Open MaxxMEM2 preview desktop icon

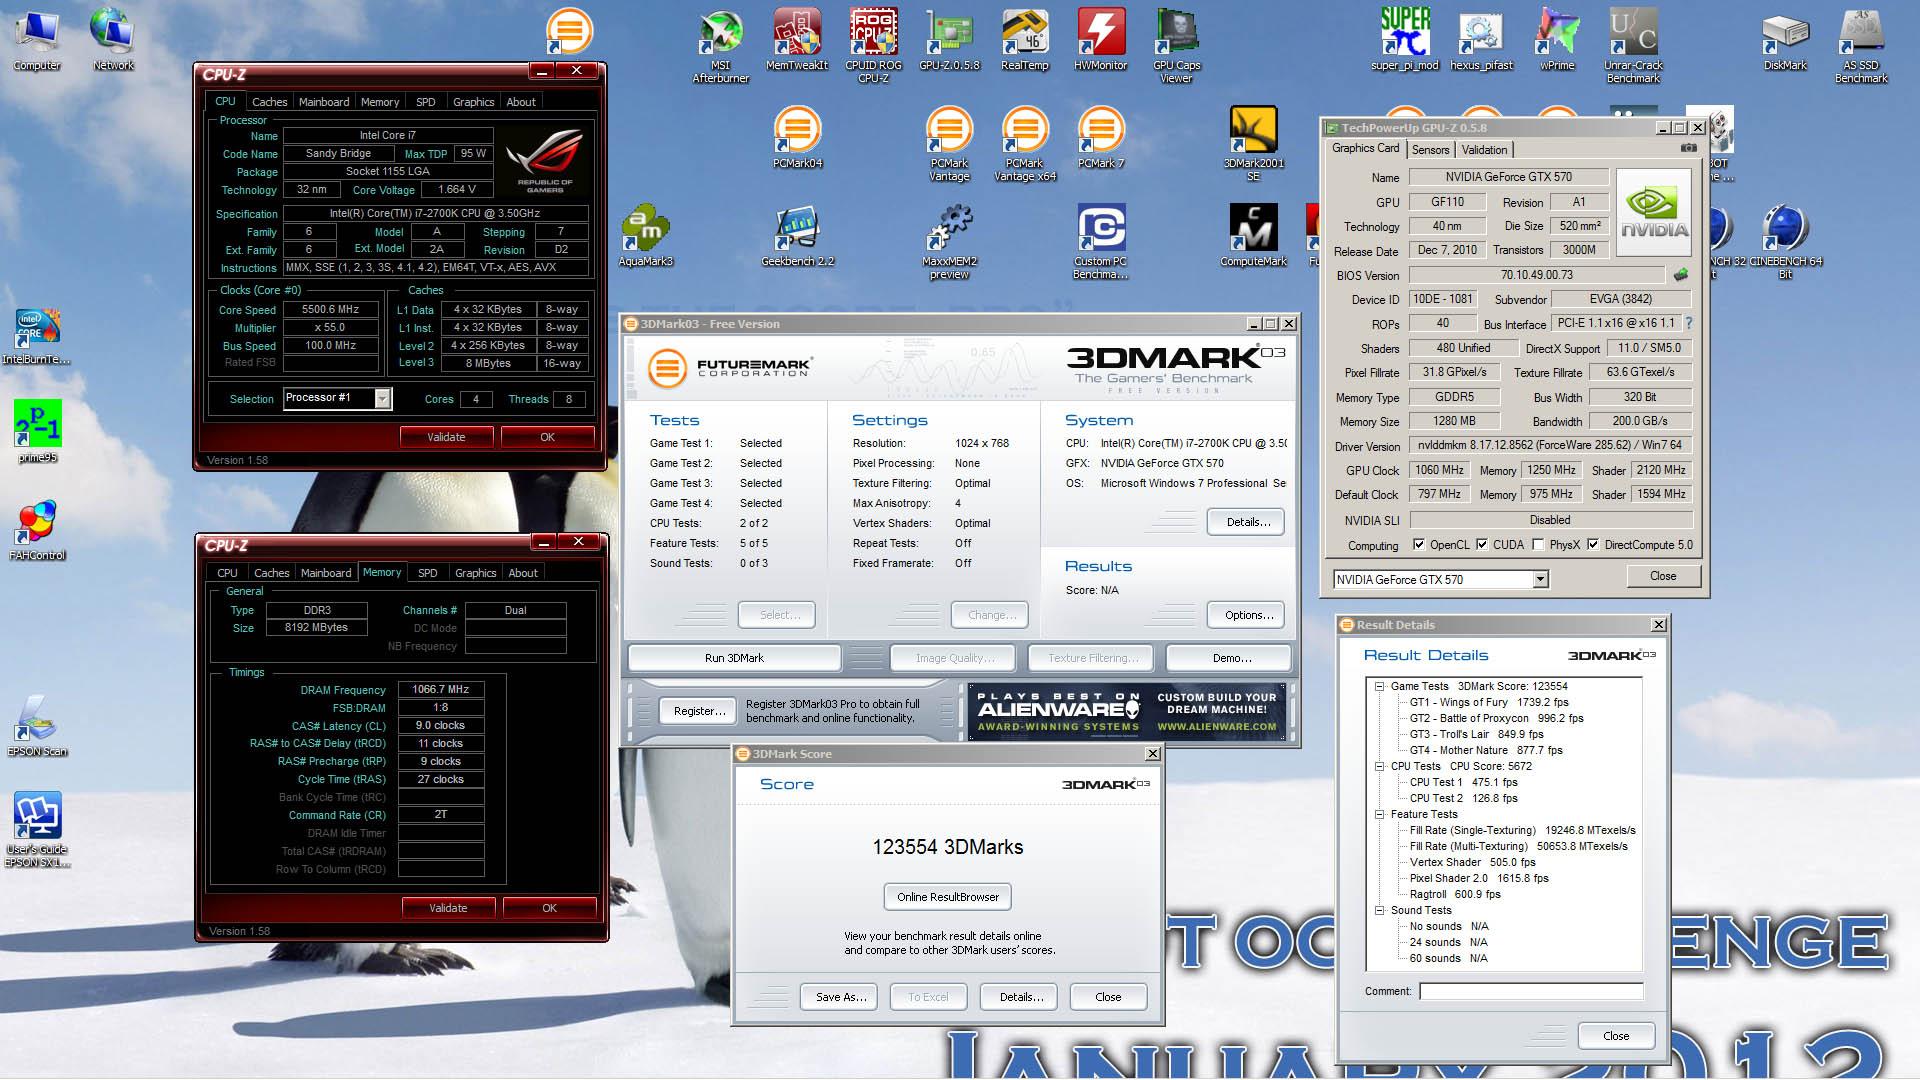click(949, 242)
